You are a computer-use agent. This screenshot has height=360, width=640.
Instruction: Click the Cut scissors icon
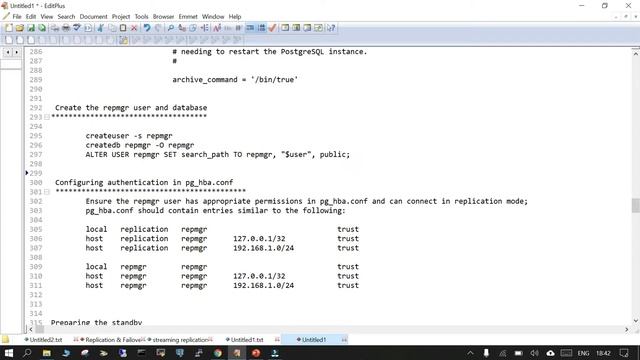click(x=100, y=28)
